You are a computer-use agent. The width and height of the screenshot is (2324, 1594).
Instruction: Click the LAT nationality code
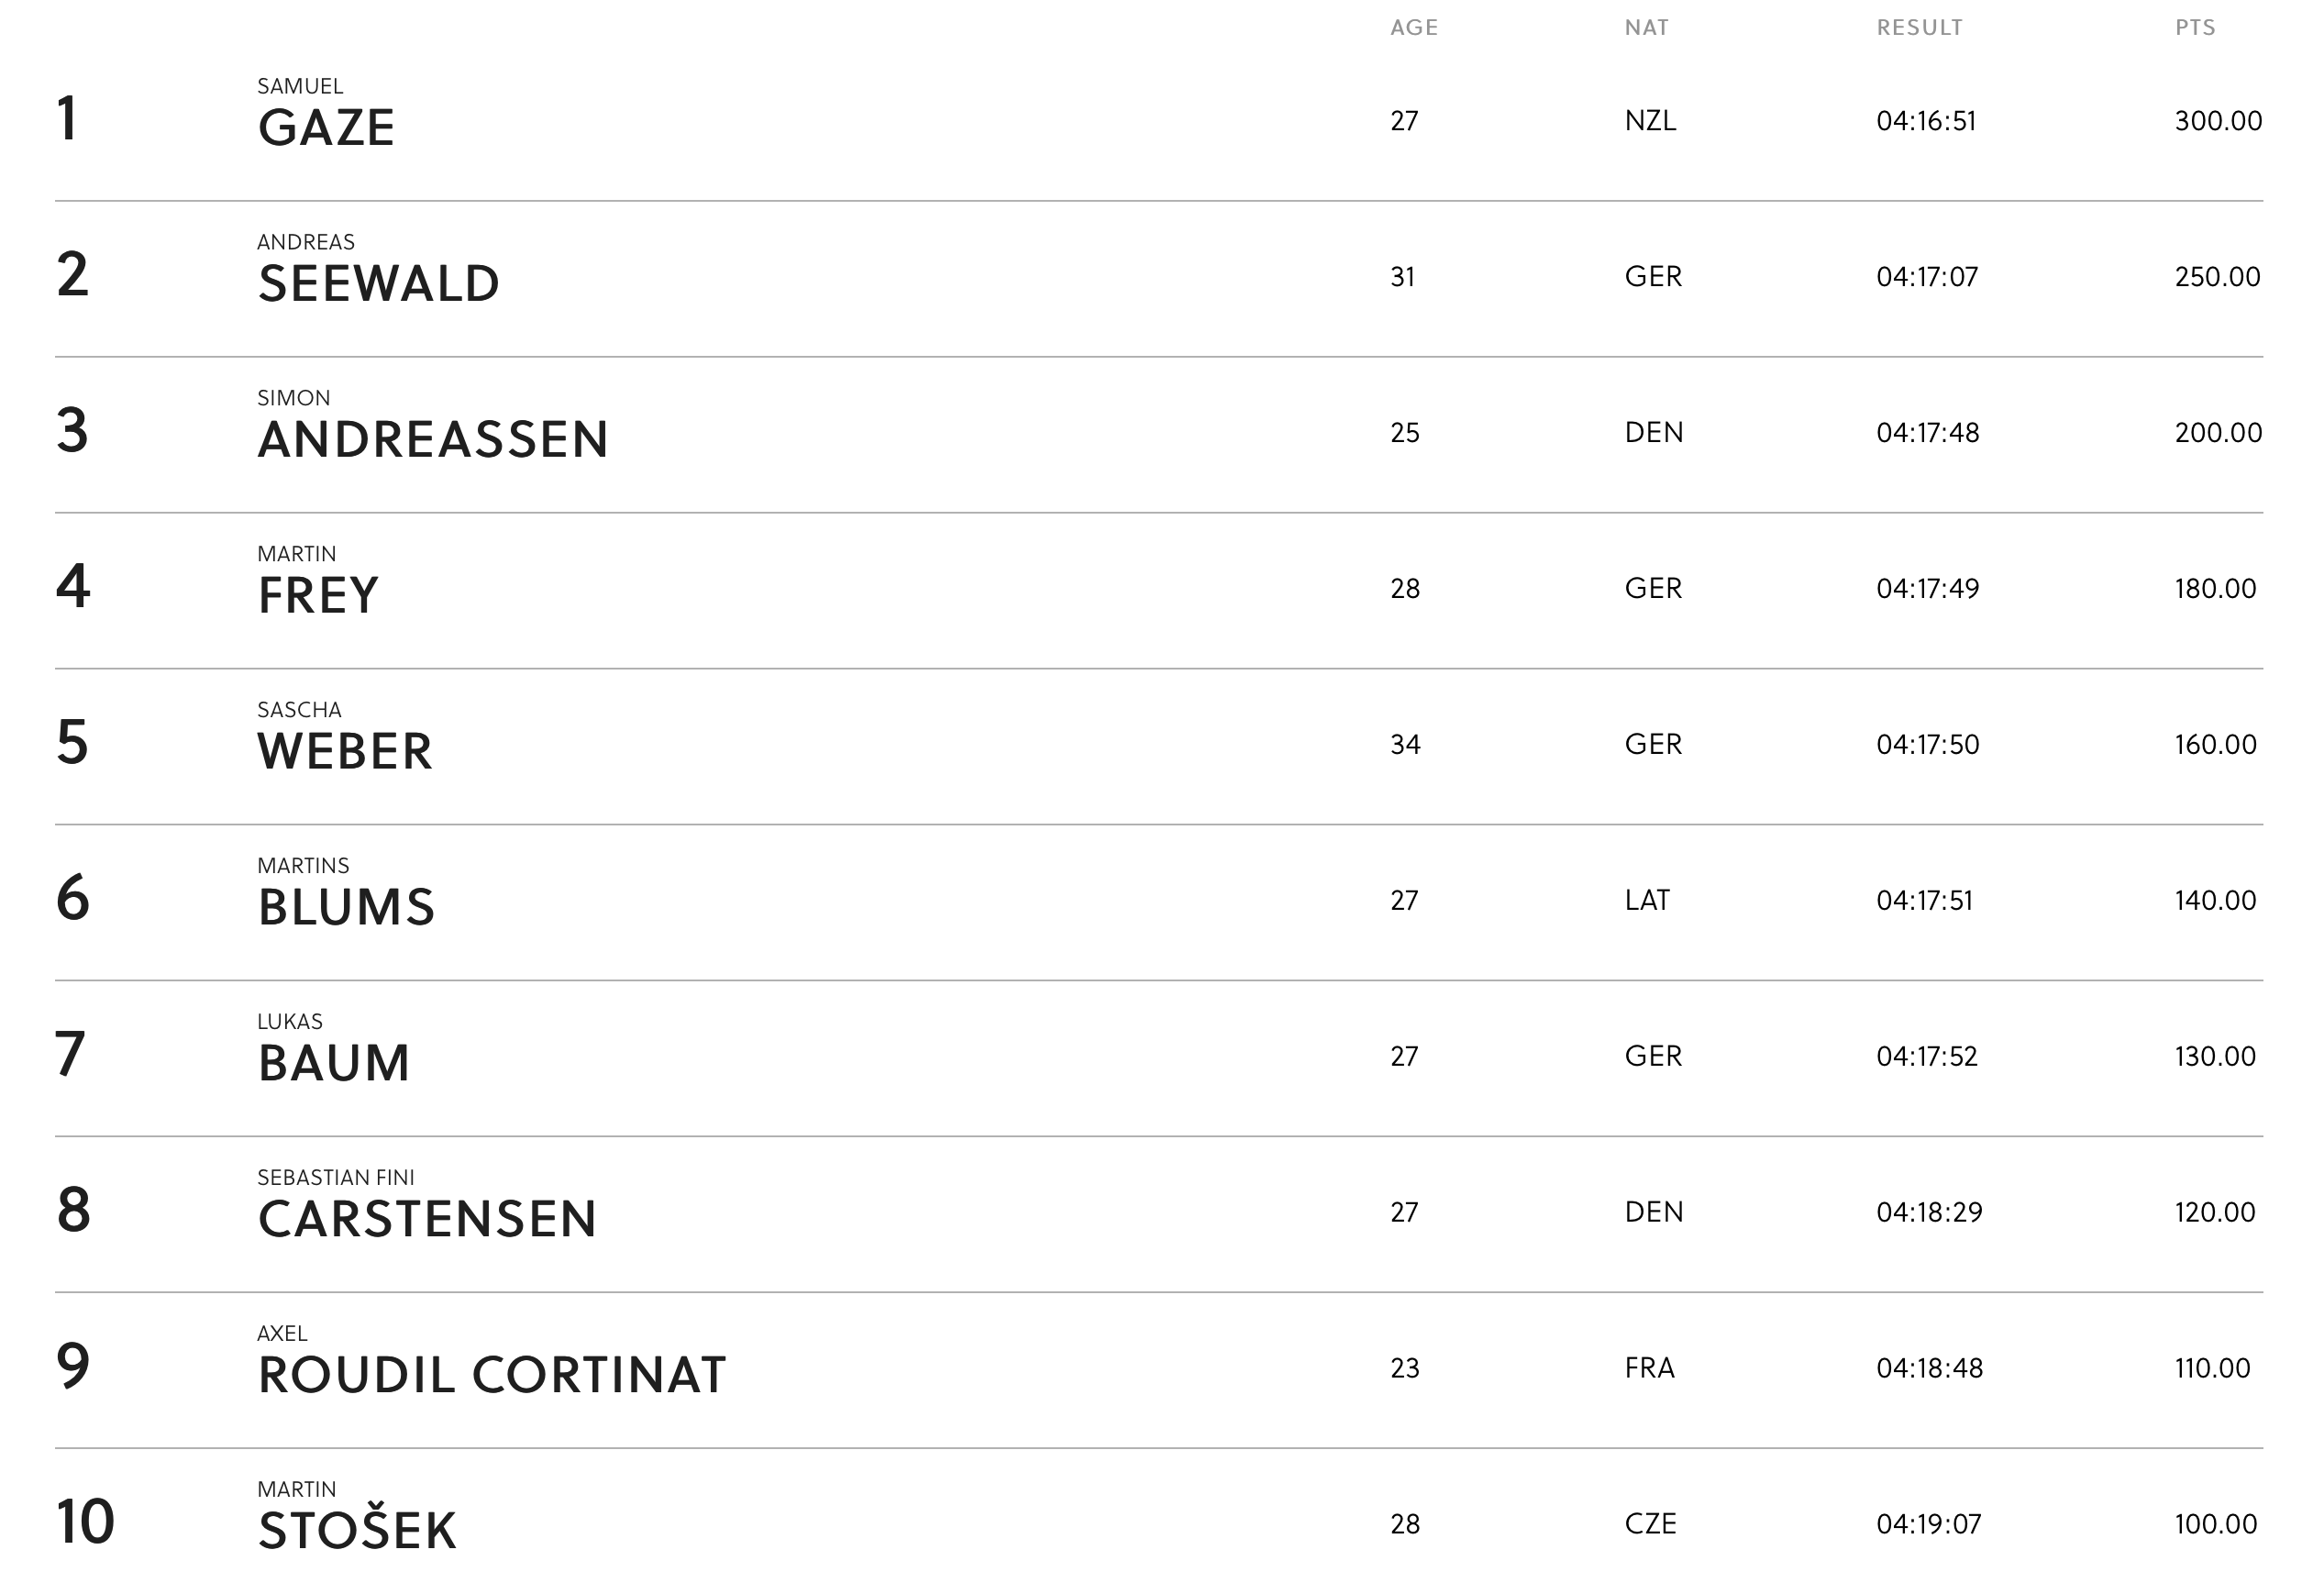point(1647,901)
